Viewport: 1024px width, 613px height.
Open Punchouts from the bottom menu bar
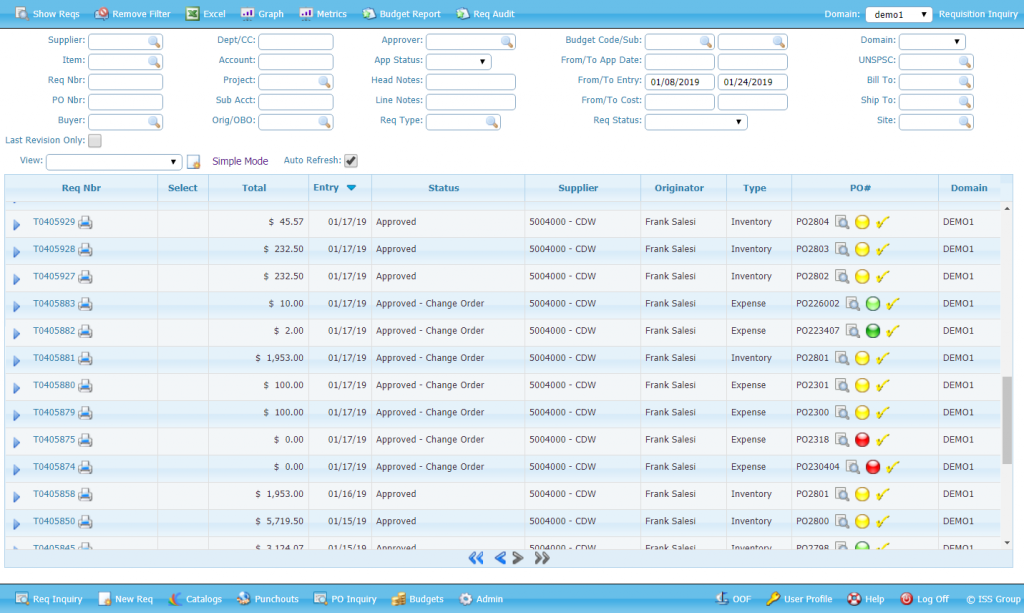click(x=267, y=599)
